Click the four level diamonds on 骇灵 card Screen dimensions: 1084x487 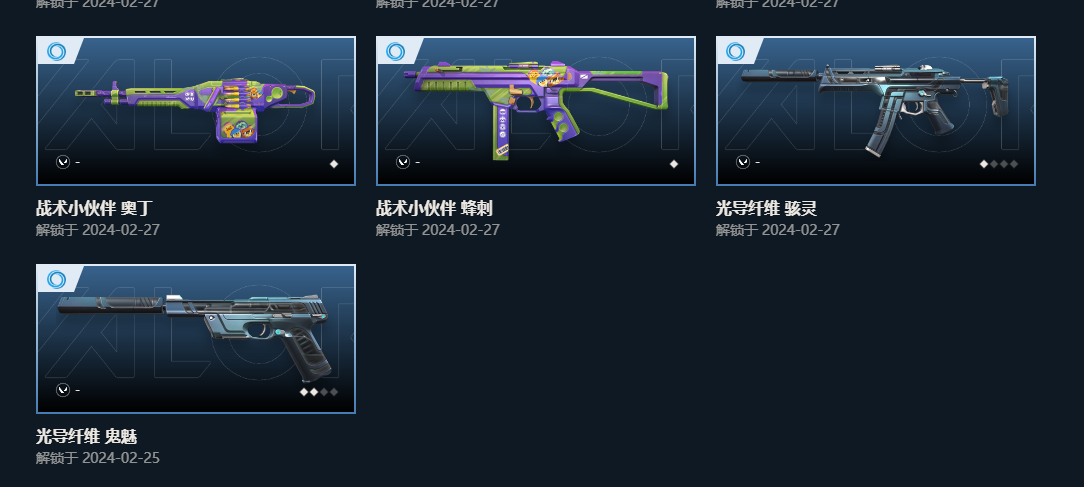[999, 164]
